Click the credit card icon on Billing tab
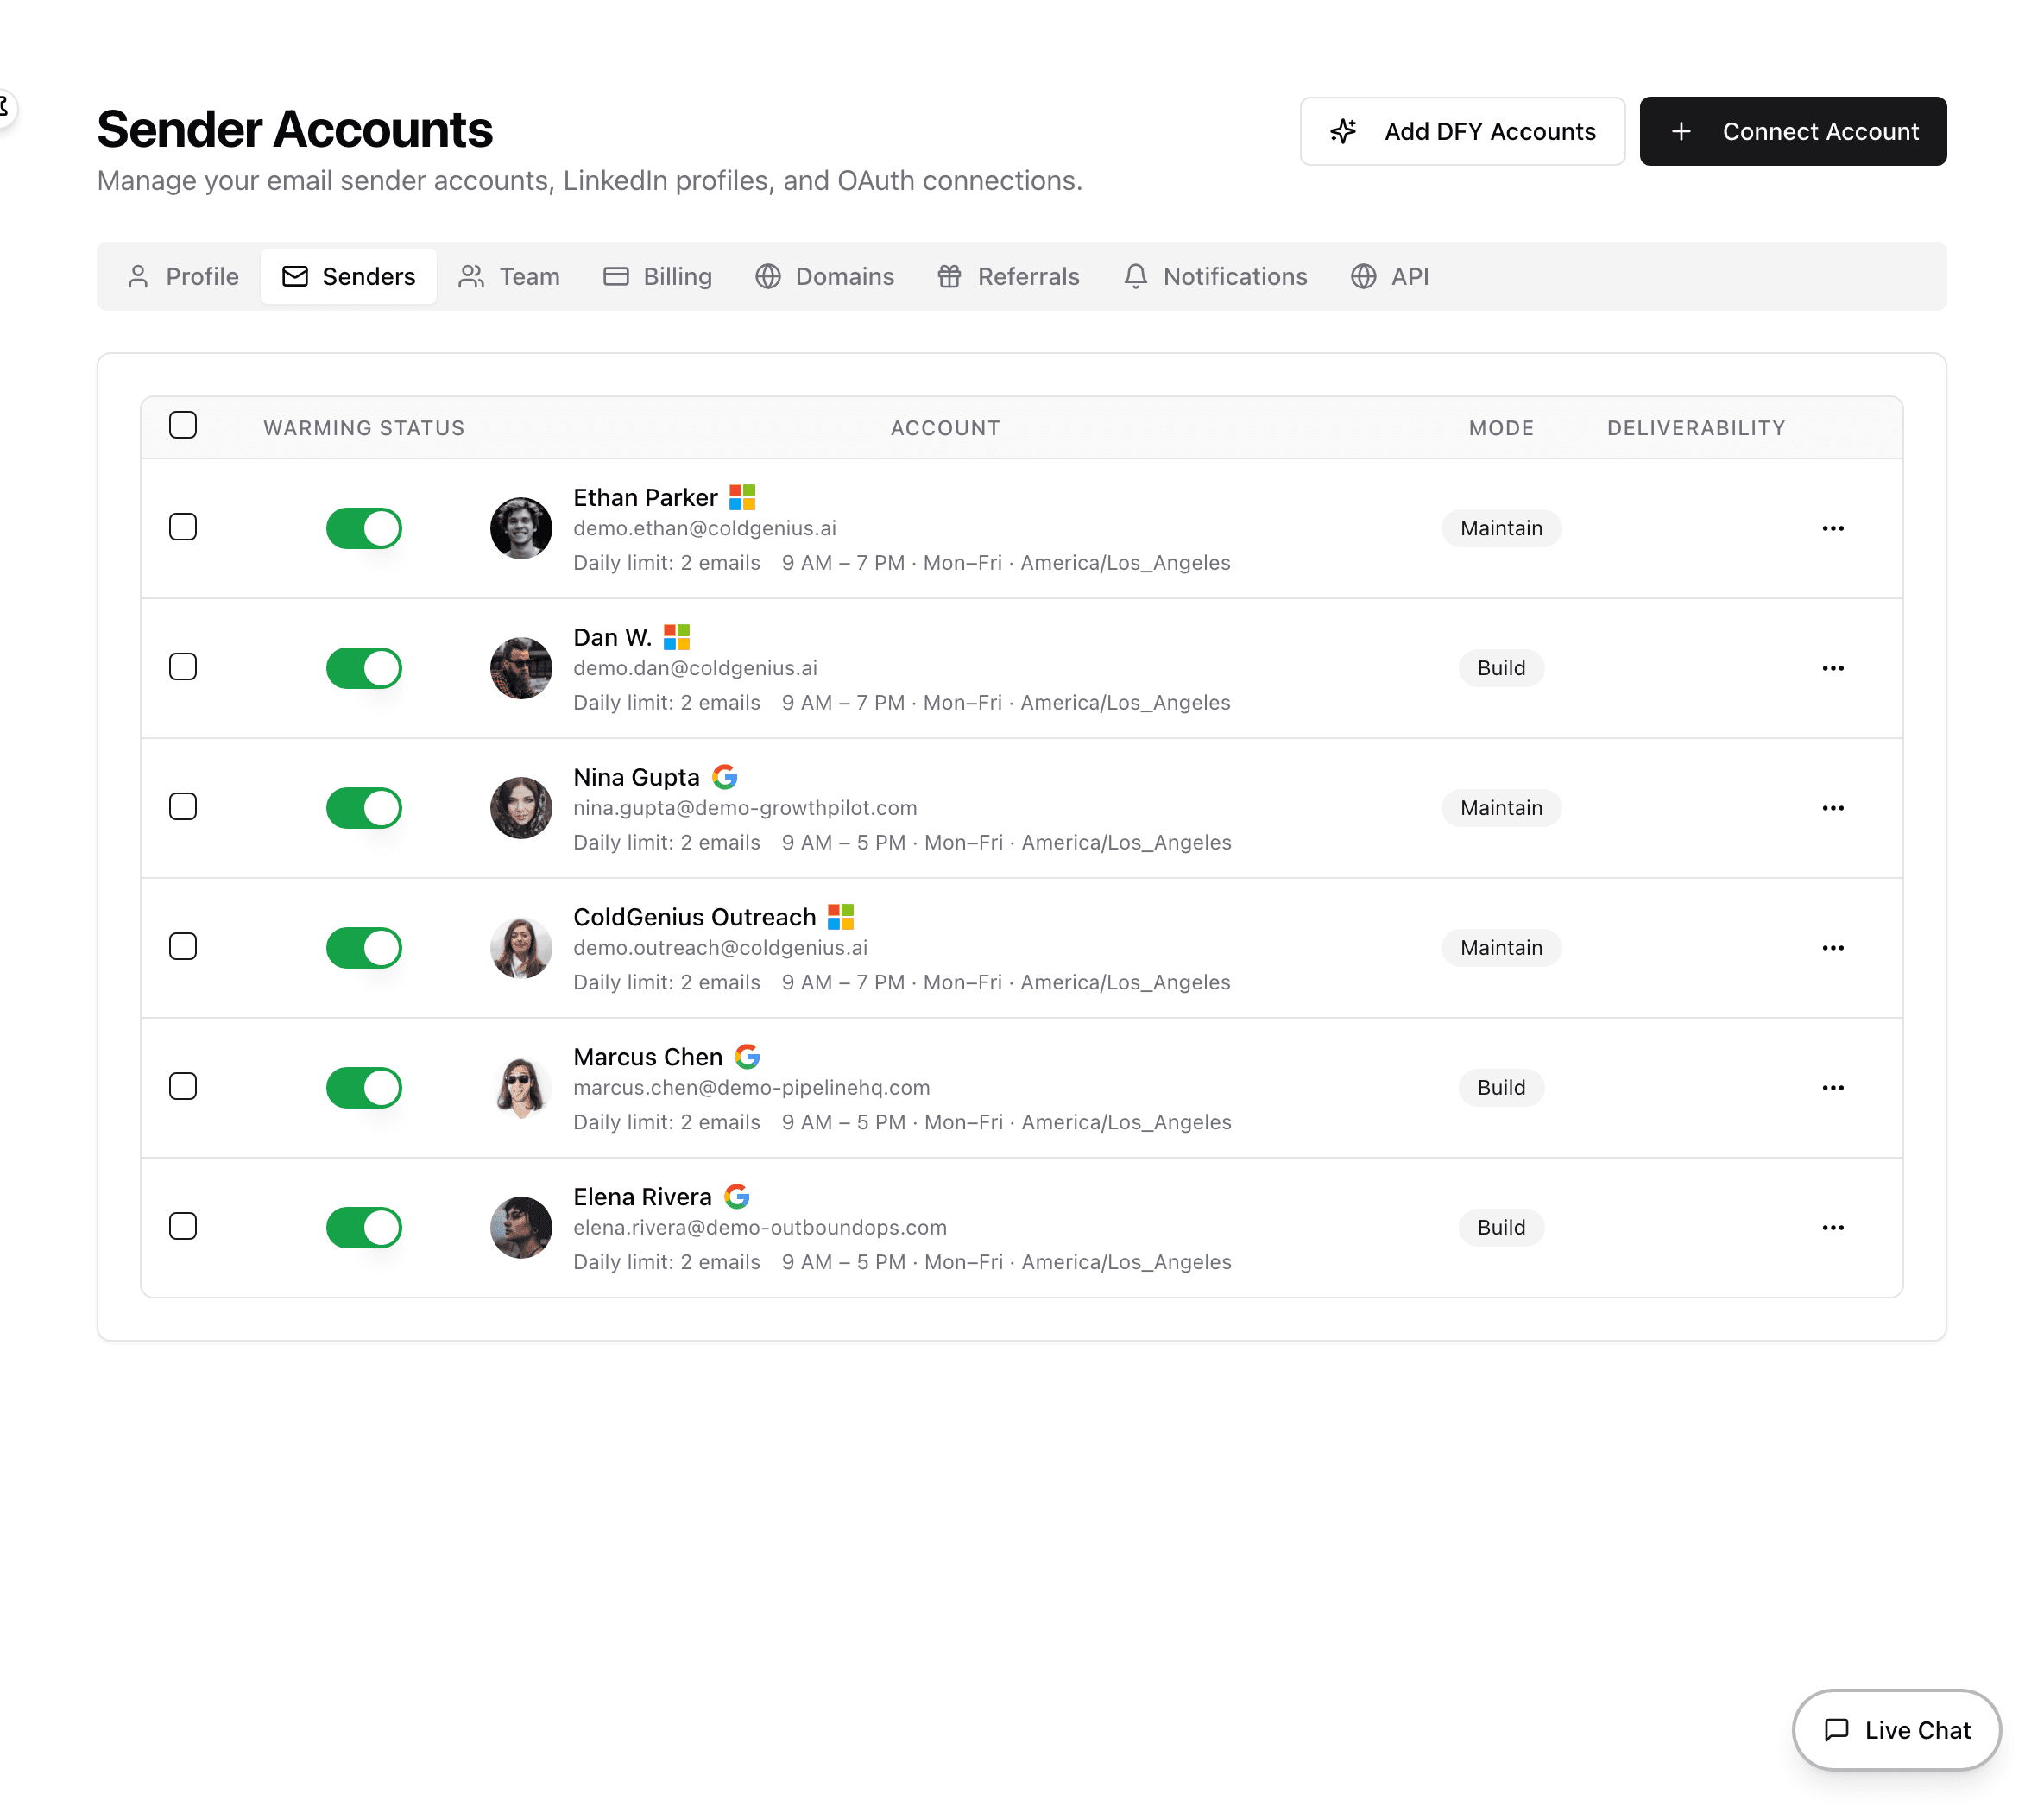The image size is (2044, 1813). 616,277
